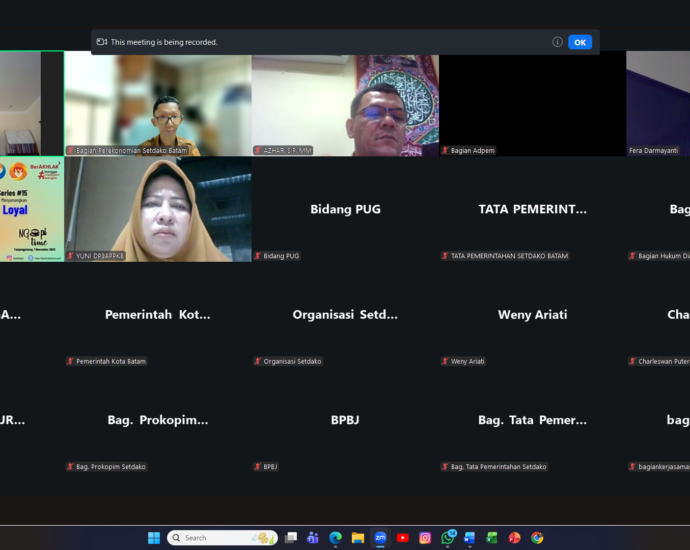Open the Windows Start menu
The image size is (690, 550).
click(x=154, y=538)
